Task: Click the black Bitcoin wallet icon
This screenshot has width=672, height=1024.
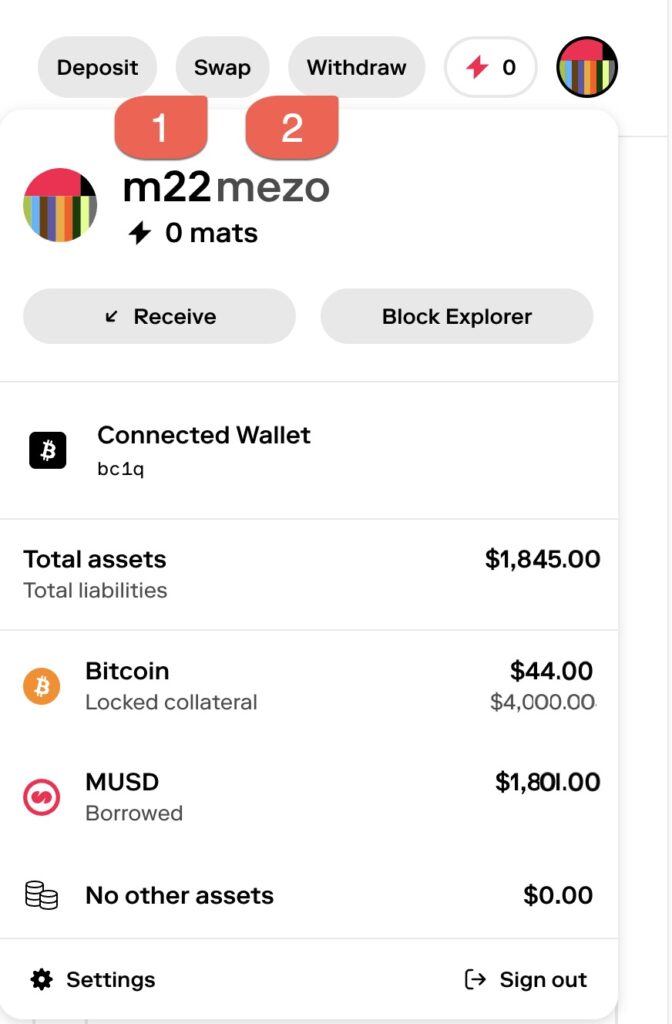Action: click(47, 451)
